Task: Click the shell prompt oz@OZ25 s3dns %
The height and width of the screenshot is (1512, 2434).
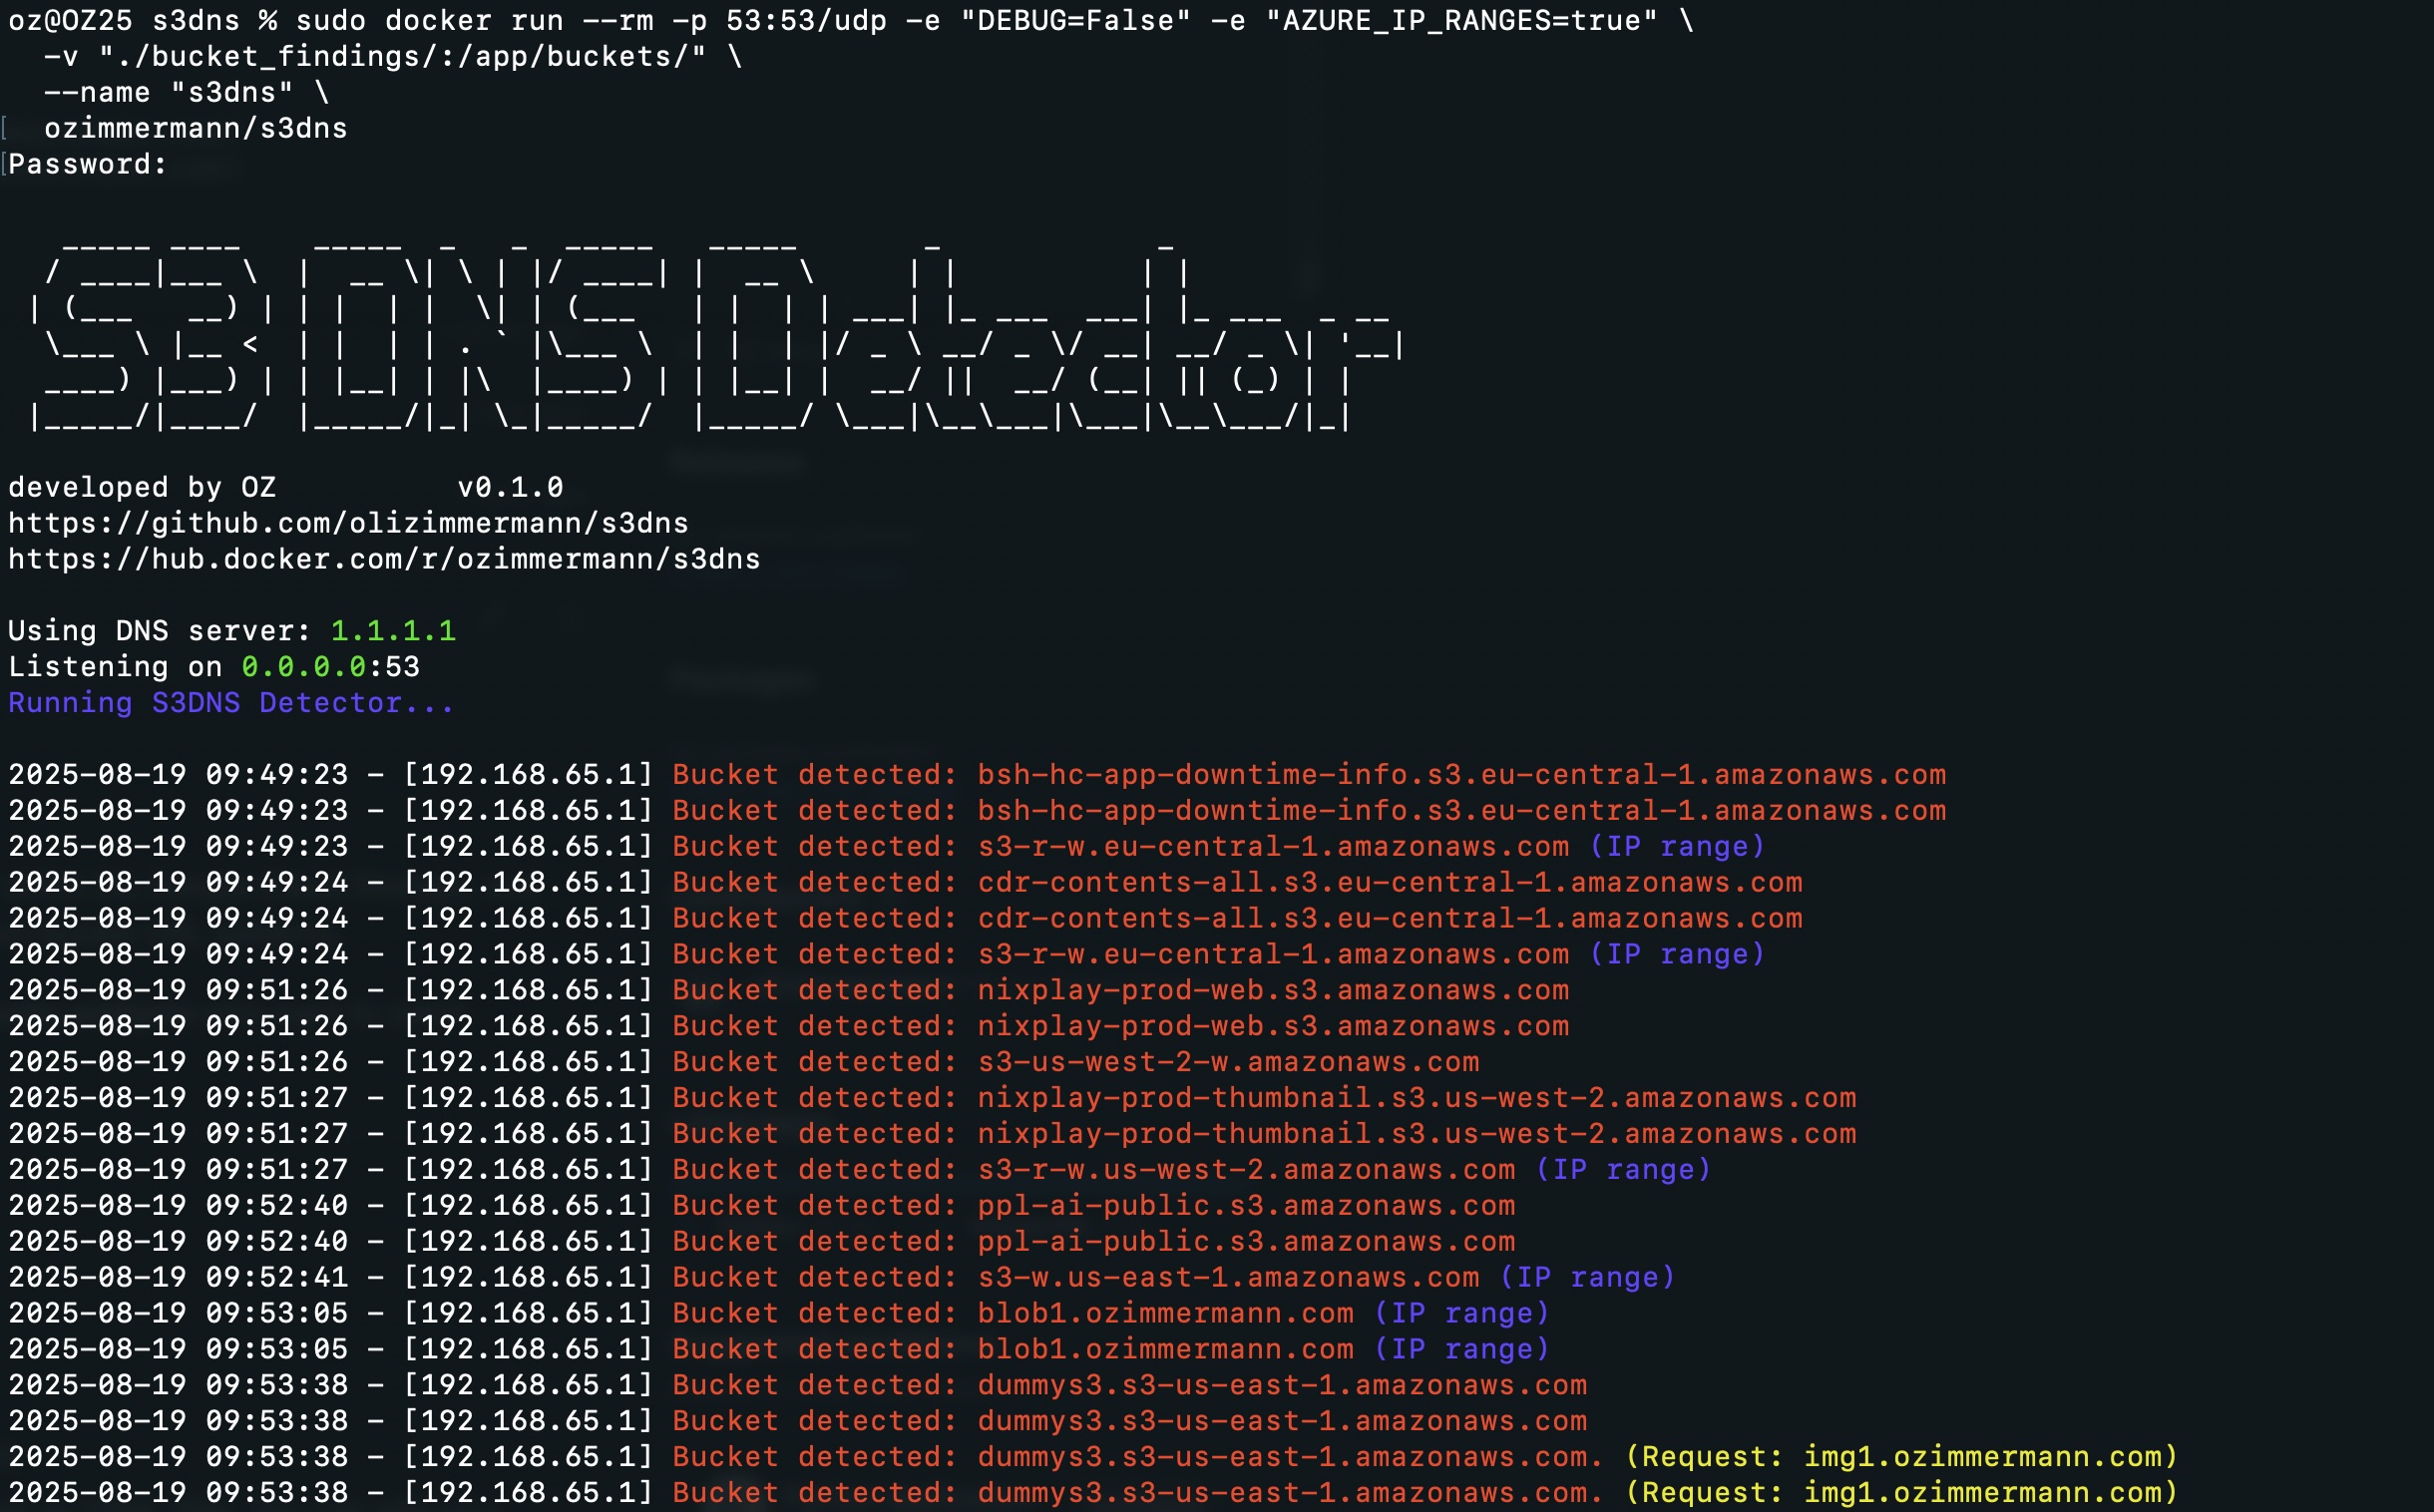Action: point(142,20)
